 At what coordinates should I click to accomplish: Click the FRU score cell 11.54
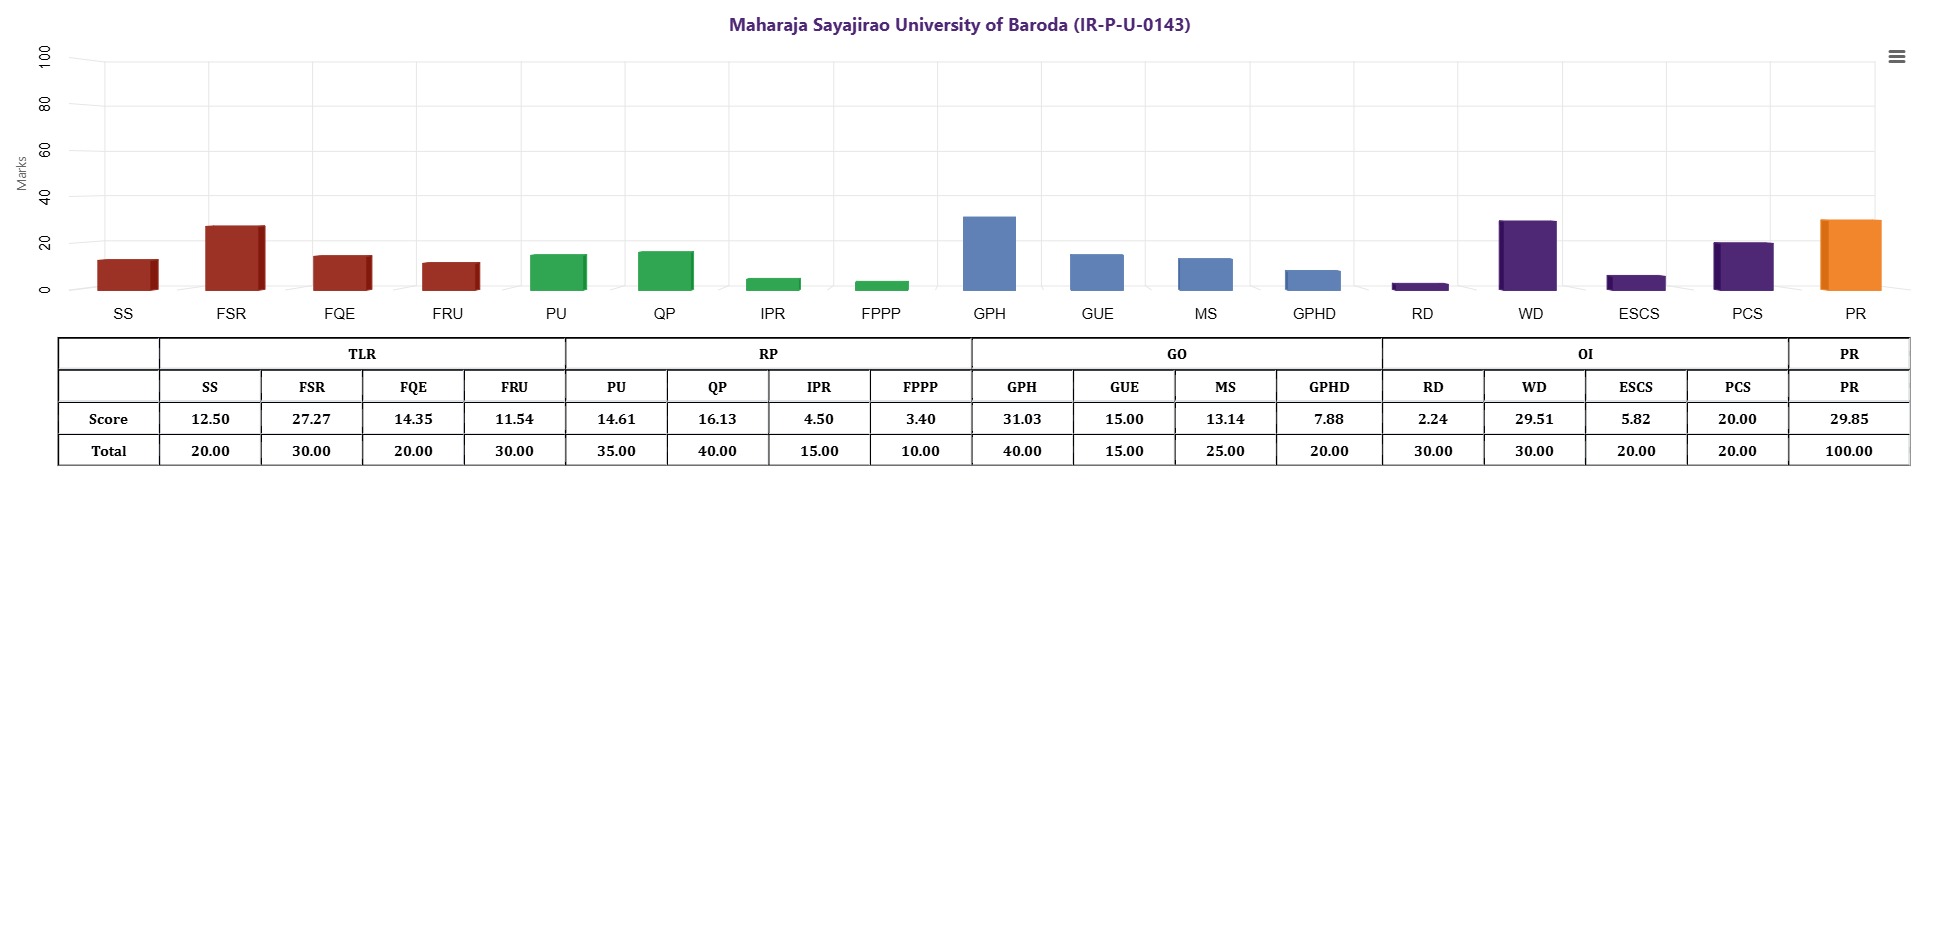click(x=514, y=419)
